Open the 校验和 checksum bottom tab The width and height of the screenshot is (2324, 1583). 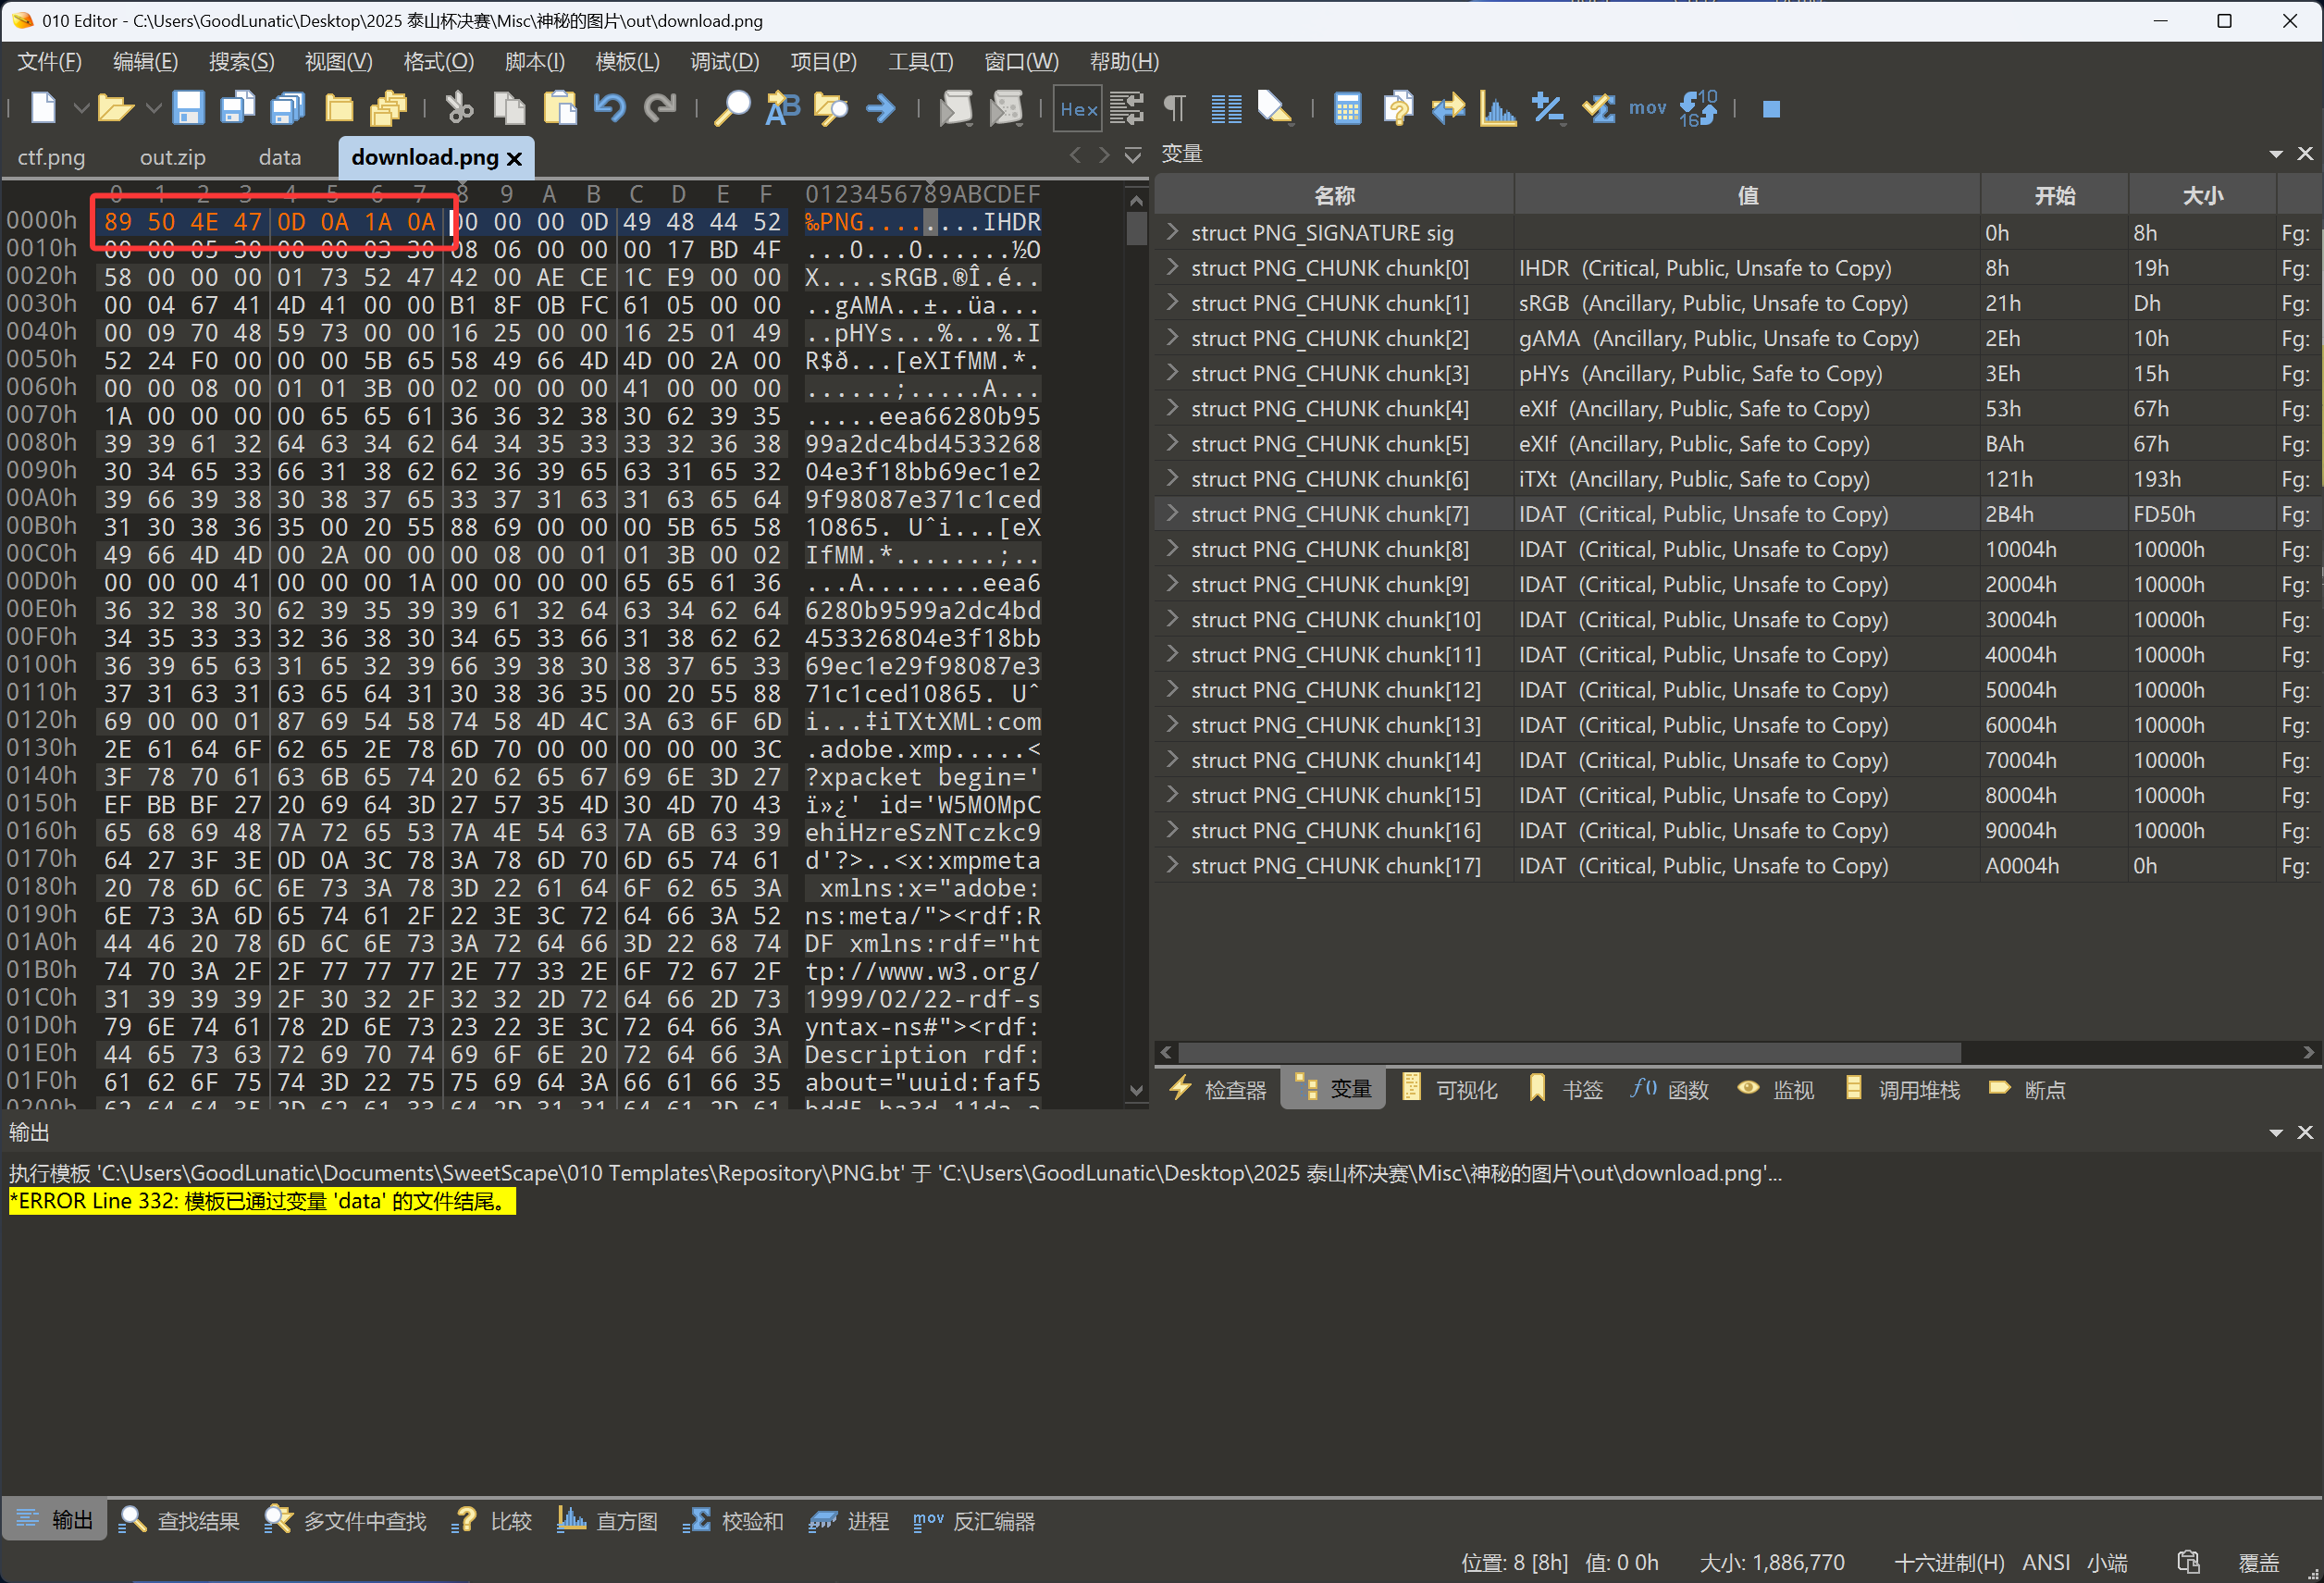(734, 1521)
